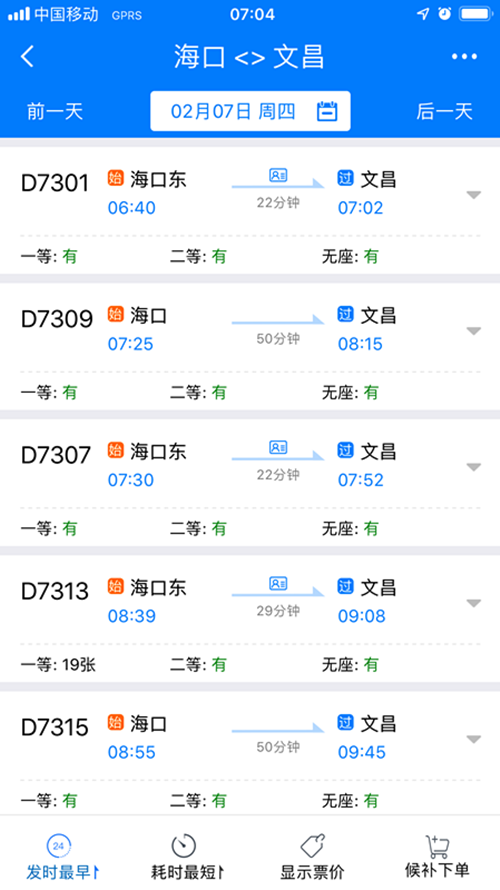Tap the back arrow icon
The height and width of the screenshot is (890, 500).
[27, 57]
